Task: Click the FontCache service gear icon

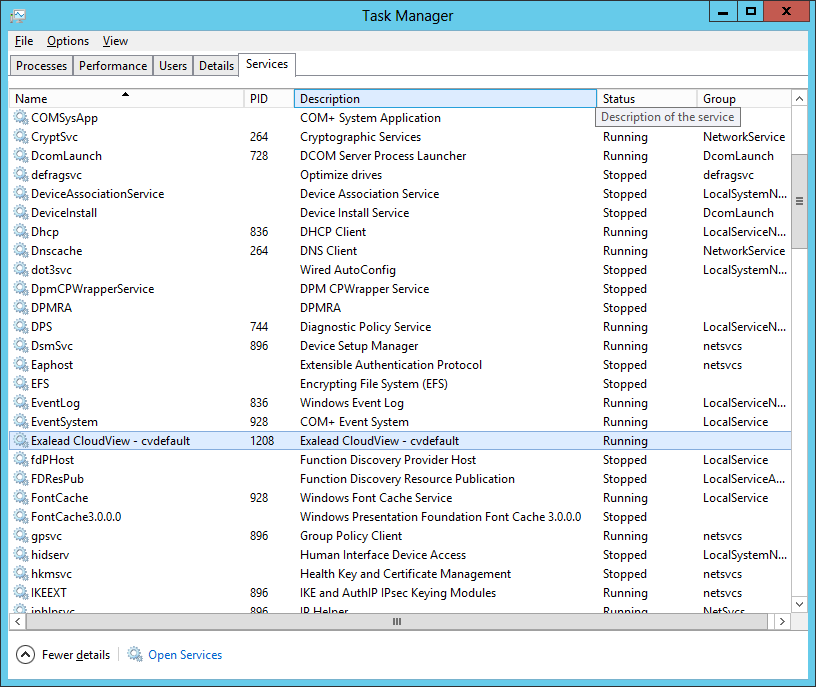Action: click(21, 498)
